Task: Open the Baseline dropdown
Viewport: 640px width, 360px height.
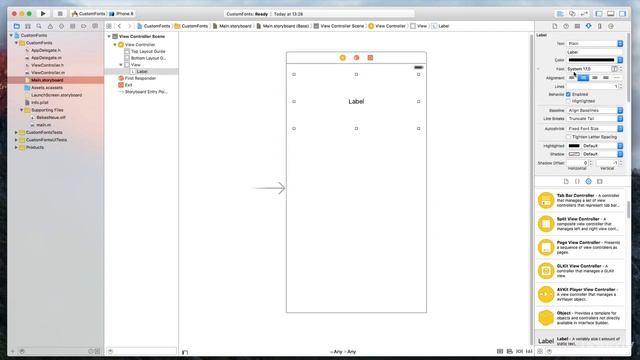Action: [x=595, y=110]
